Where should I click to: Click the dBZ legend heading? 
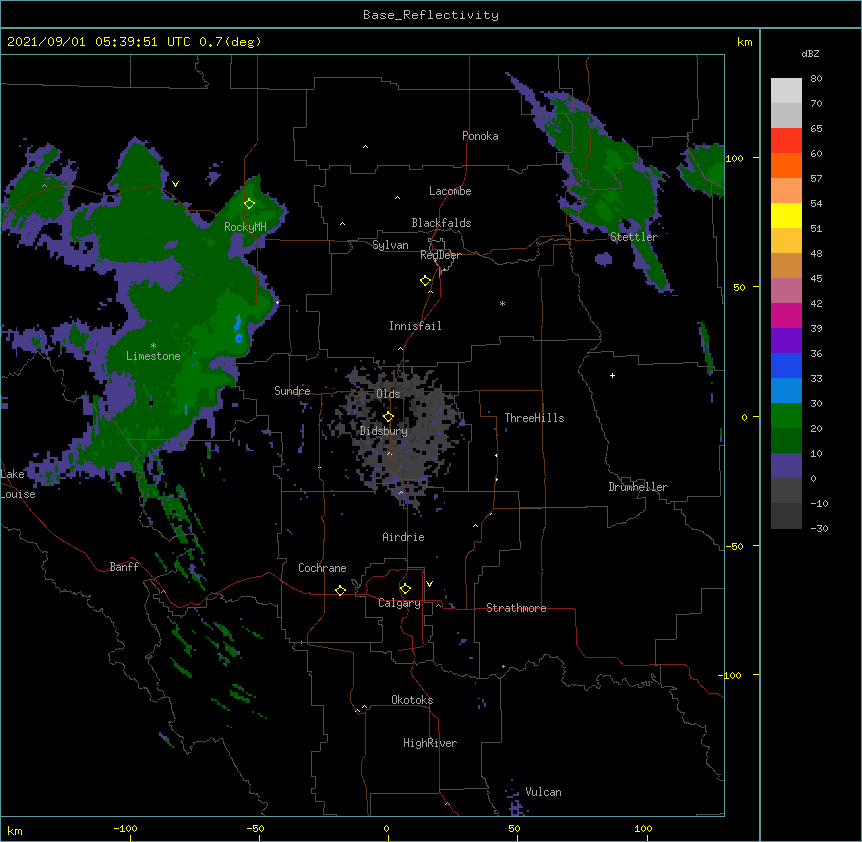[x=810, y=53]
